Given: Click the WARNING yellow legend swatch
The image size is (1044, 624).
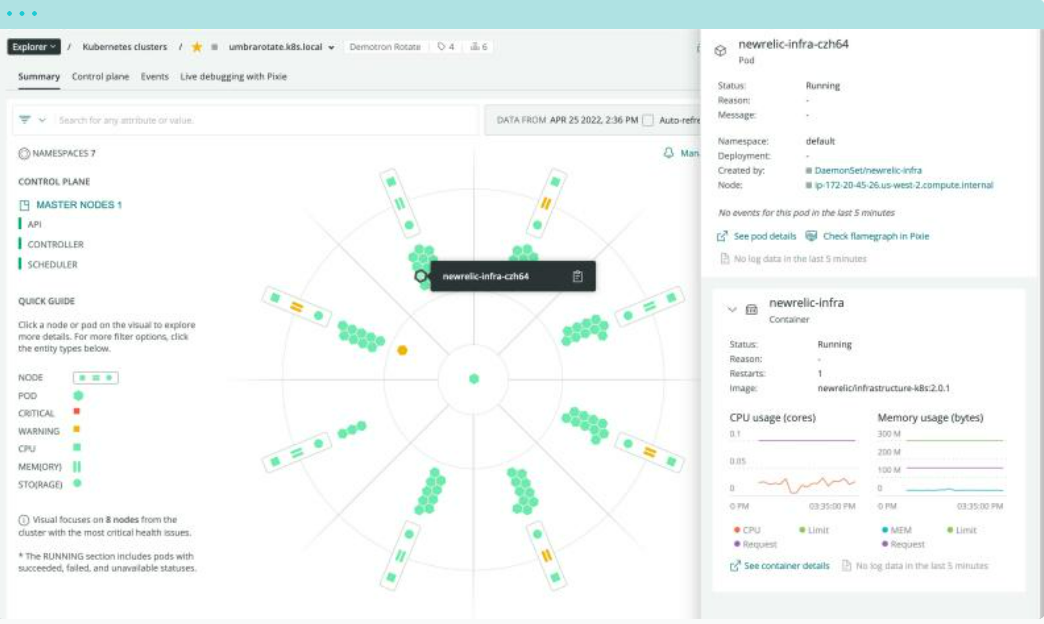Looking at the screenshot, I should [77, 430].
